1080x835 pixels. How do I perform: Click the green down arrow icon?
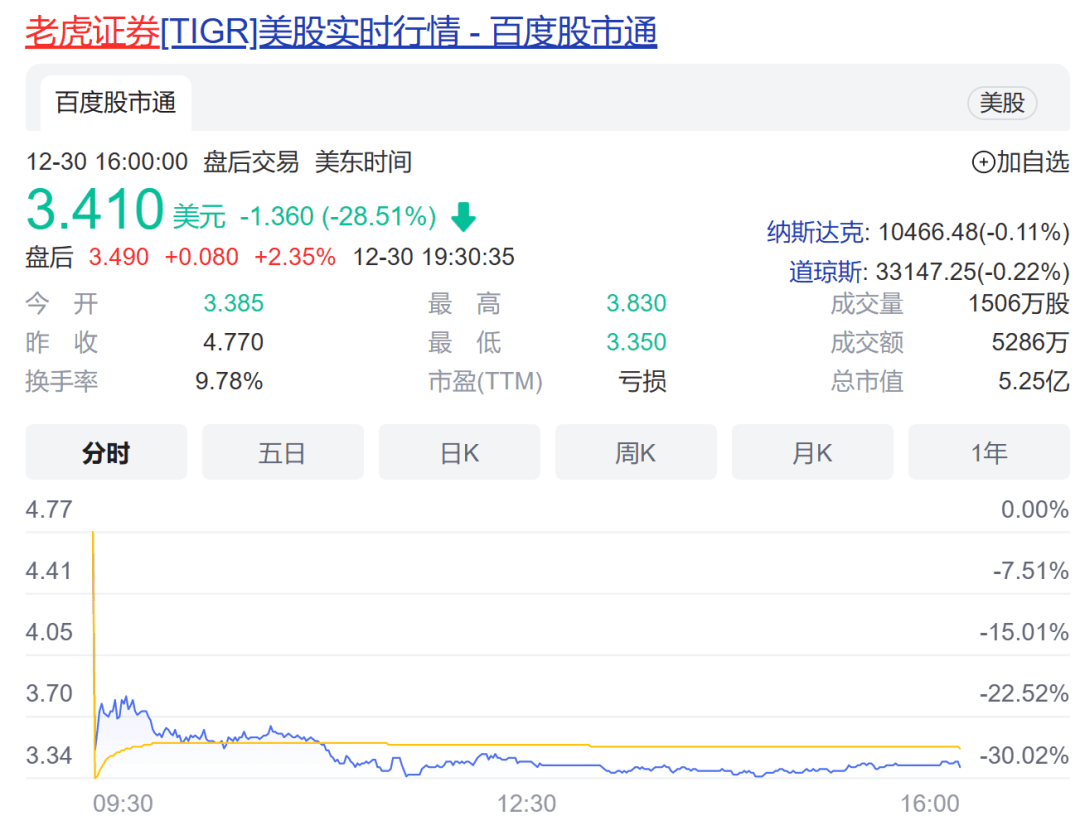tap(463, 216)
